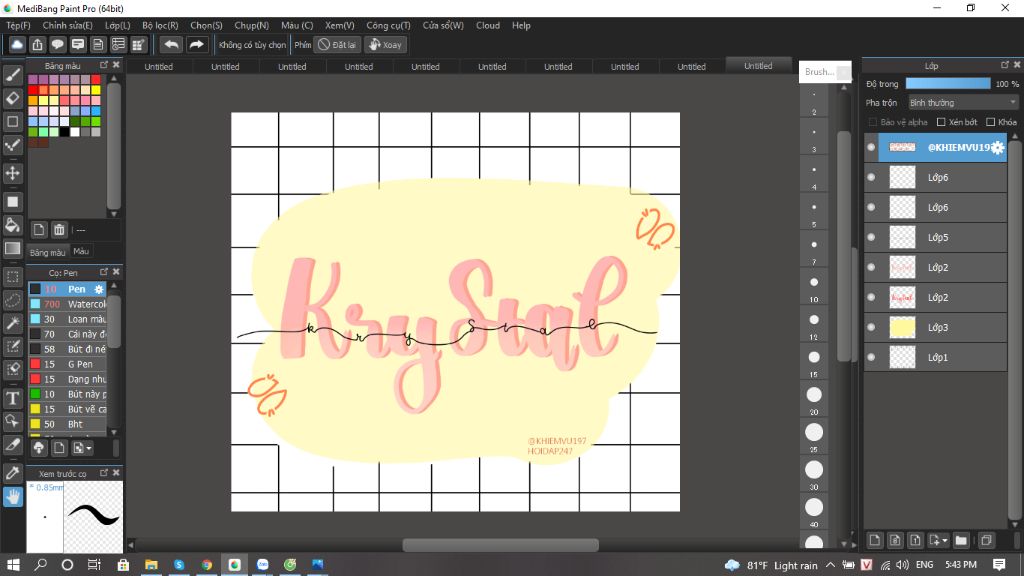
Task: Select the Brush tool in left toolbar
Action: click(12, 75)
